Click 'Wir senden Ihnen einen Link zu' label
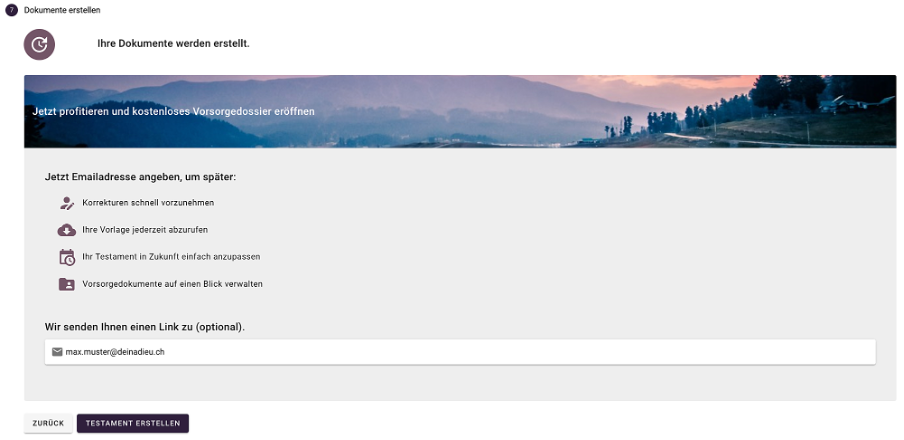904x440 pixels. click(119, 327)
